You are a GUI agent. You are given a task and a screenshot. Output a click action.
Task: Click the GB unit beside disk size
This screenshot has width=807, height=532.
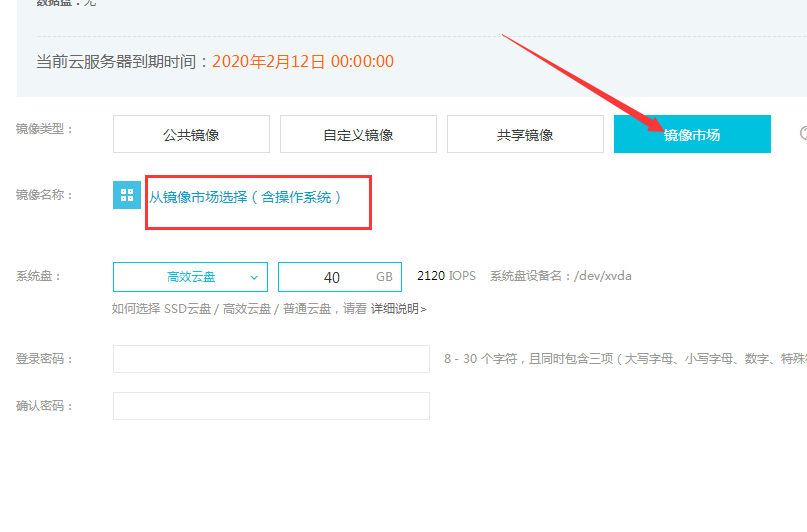tap(384, 277)
